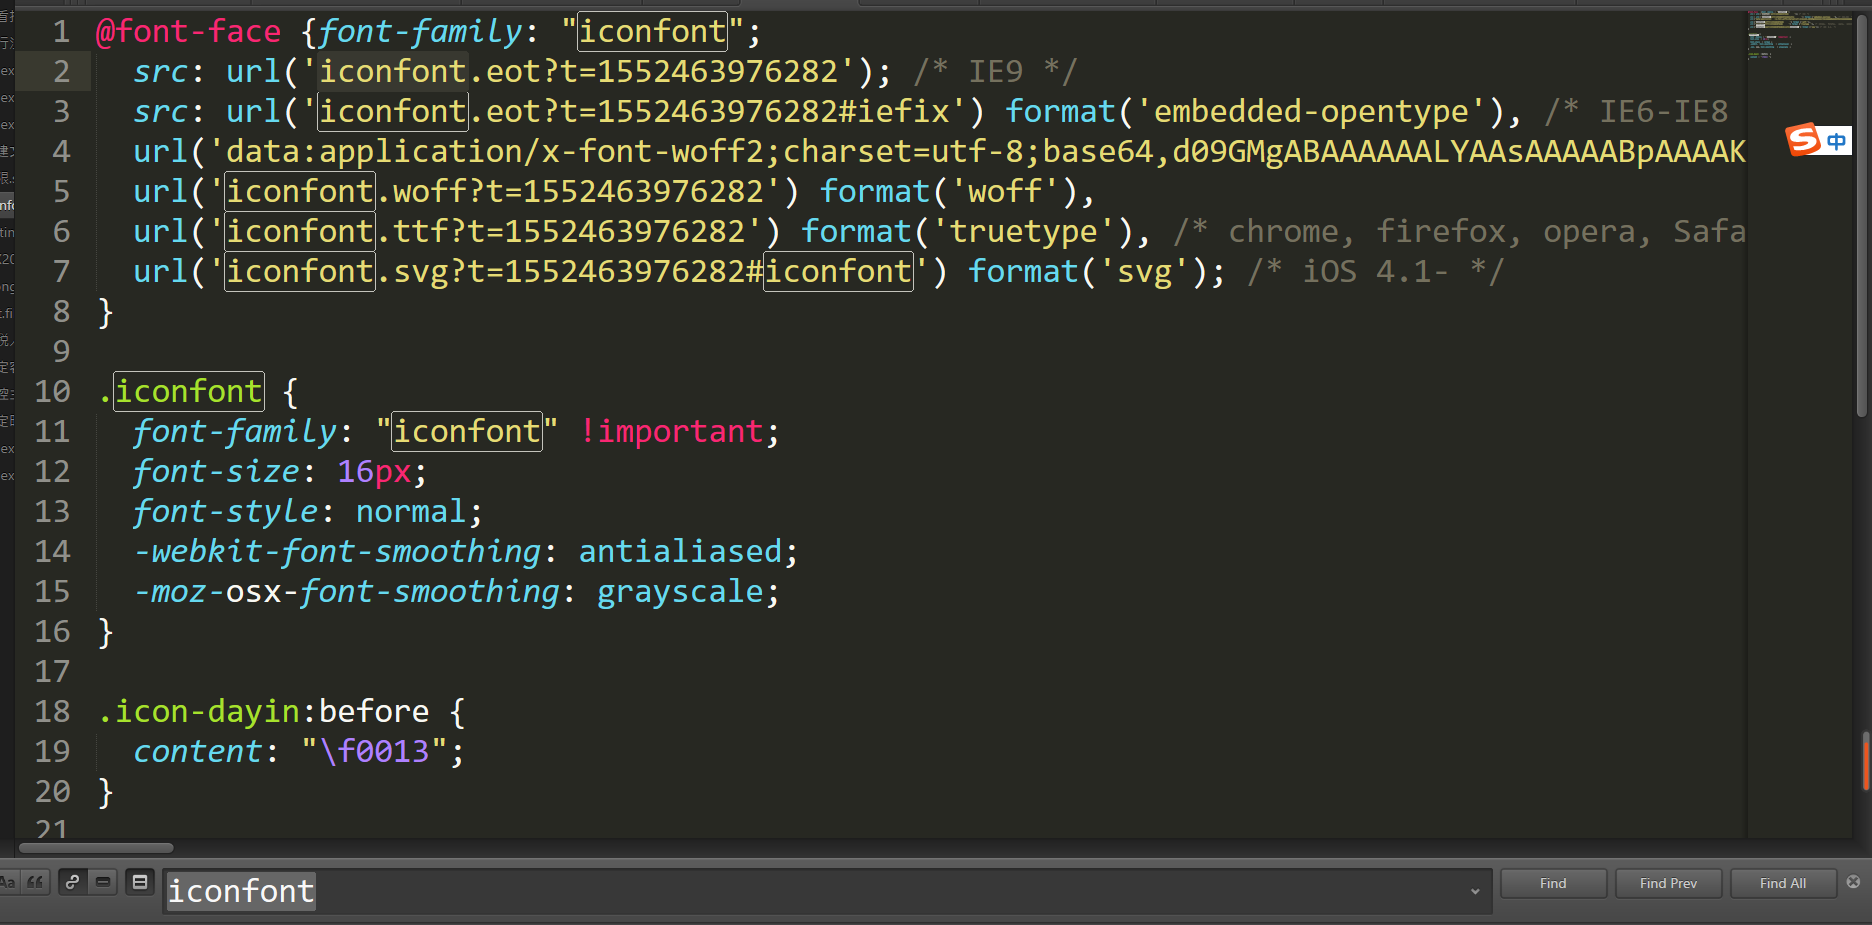Click the closing brace on line 8

pos(105,313)
